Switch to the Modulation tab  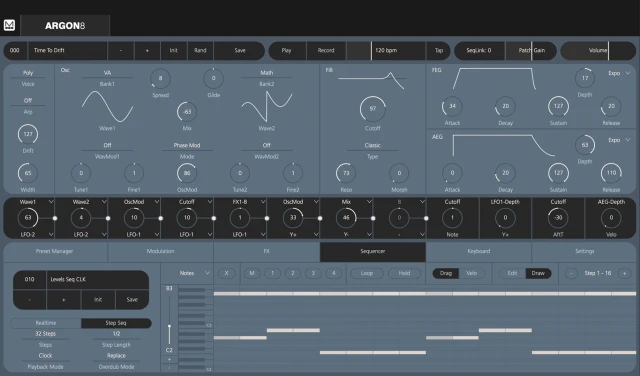160,251
